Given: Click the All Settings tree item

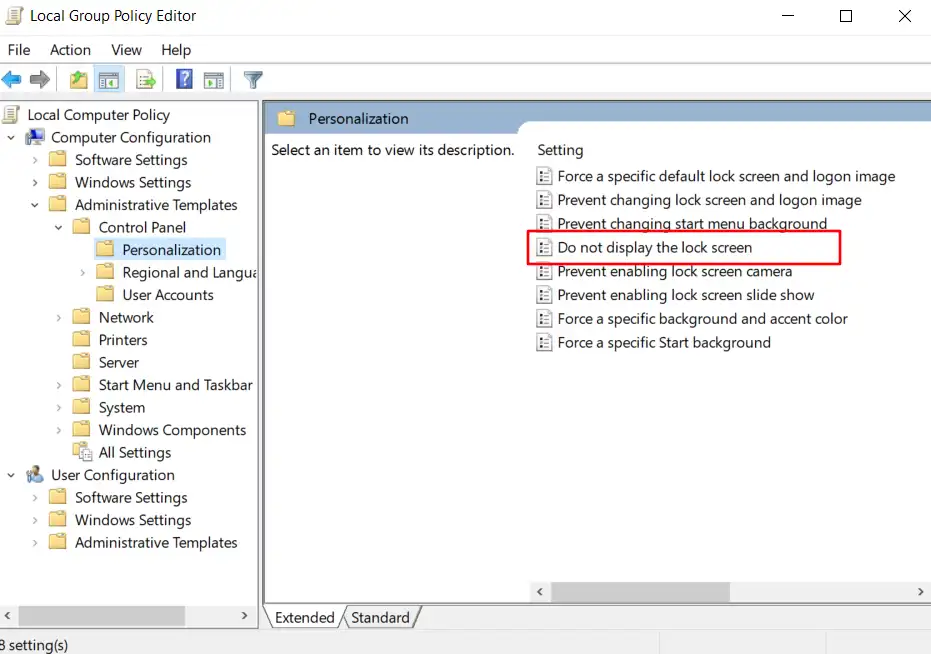Looking at the screenshot, I should [135, 452].
